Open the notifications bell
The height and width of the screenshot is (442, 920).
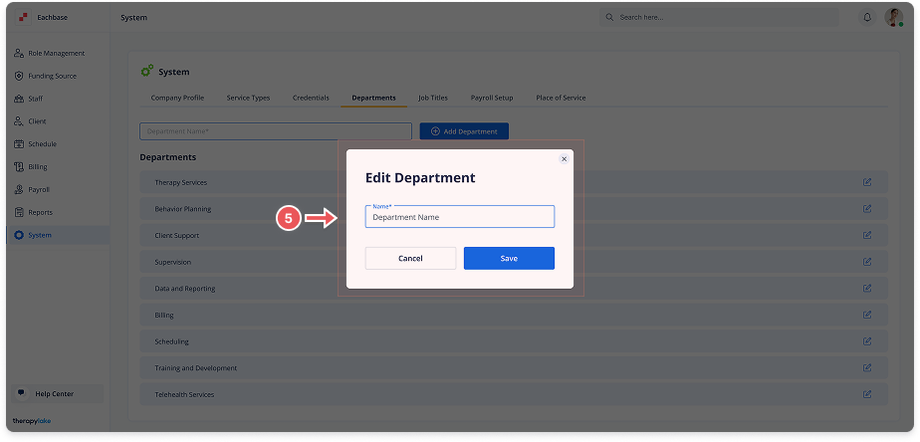point(867,18)
